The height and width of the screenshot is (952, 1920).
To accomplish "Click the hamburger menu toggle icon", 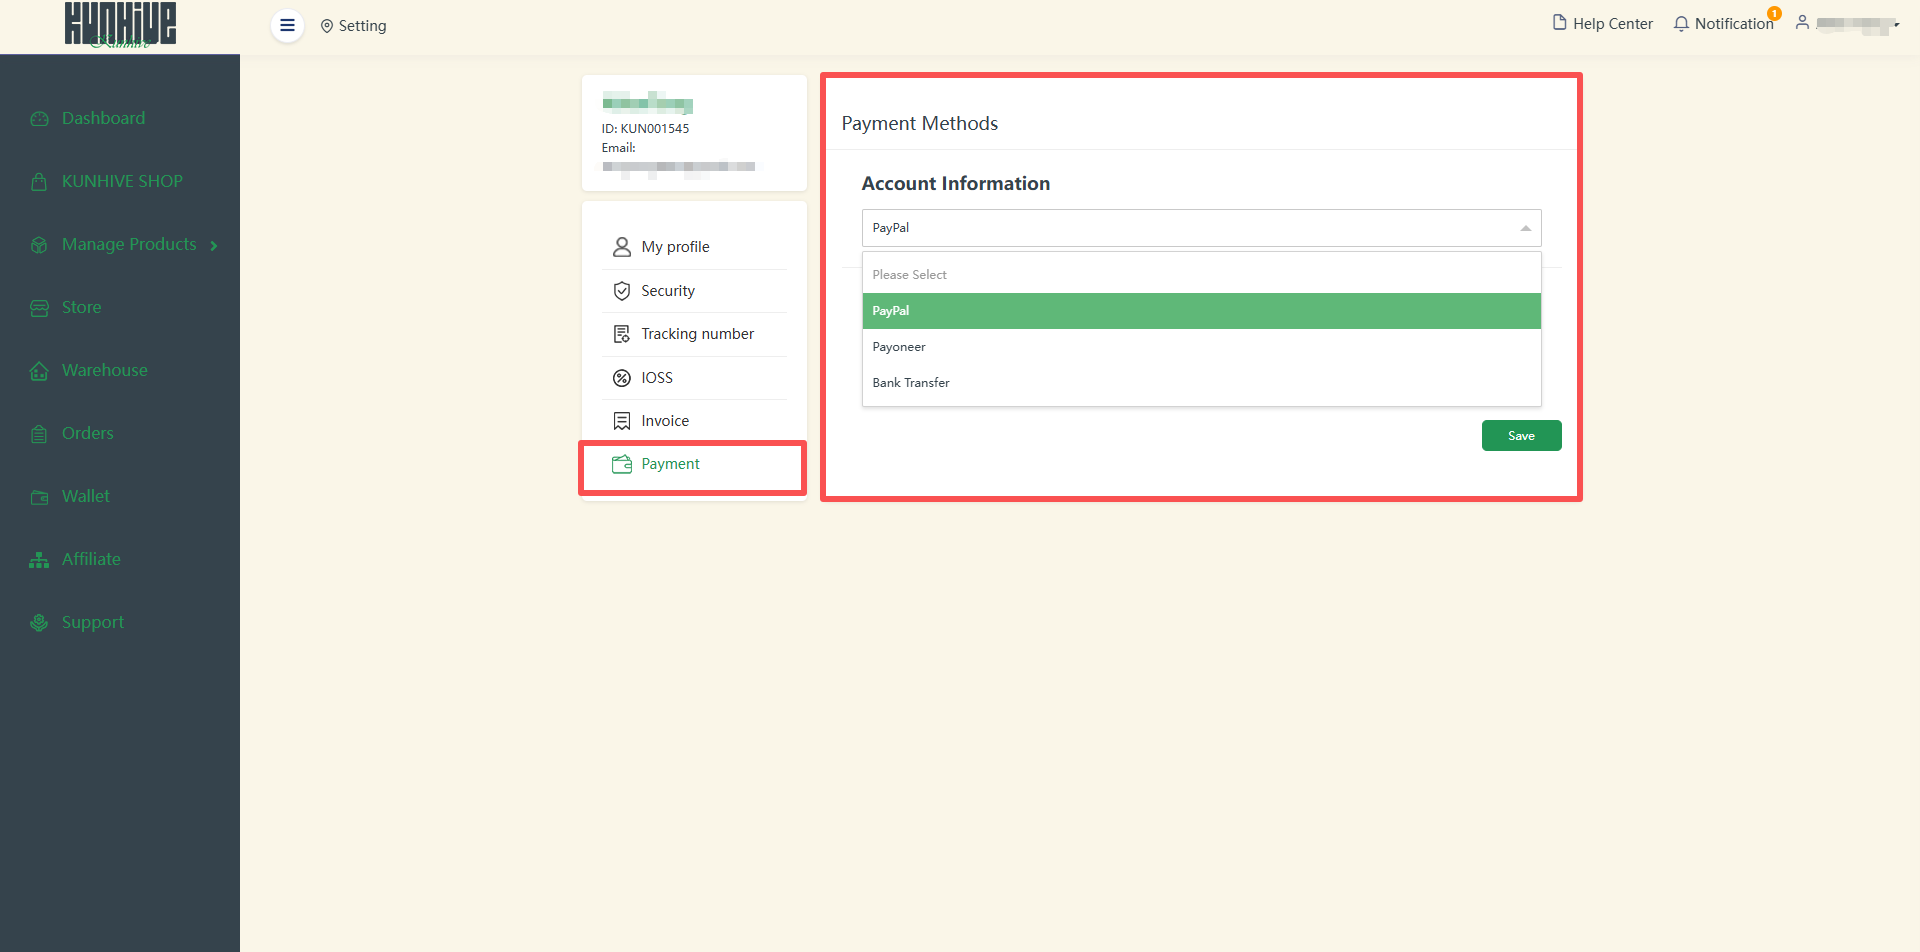I will (x=287, y=26).
